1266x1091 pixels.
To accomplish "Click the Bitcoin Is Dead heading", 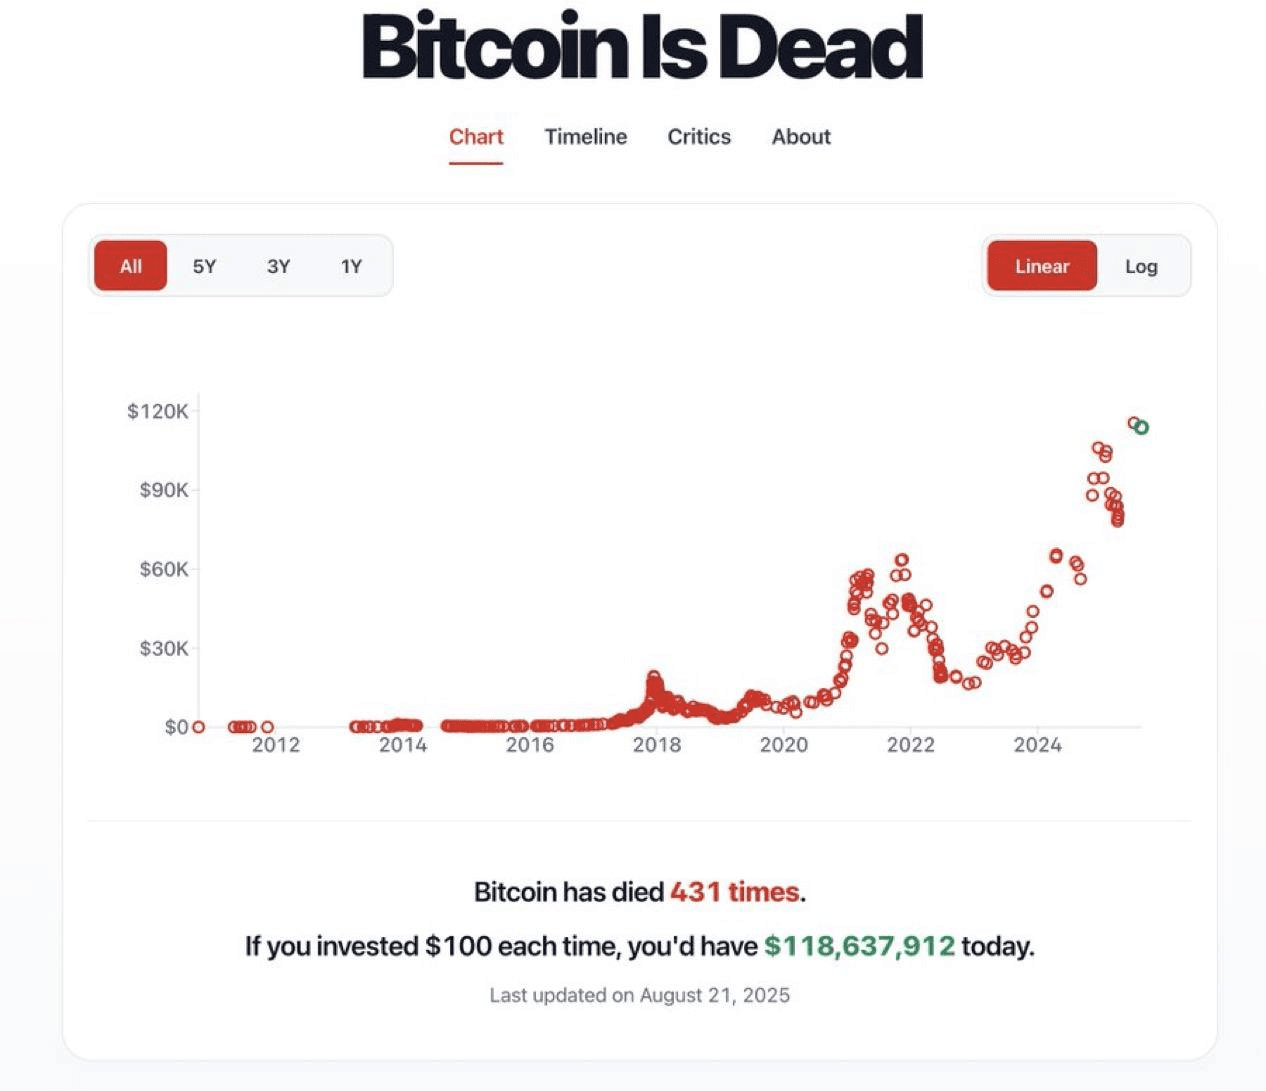I will coord(642,46).
